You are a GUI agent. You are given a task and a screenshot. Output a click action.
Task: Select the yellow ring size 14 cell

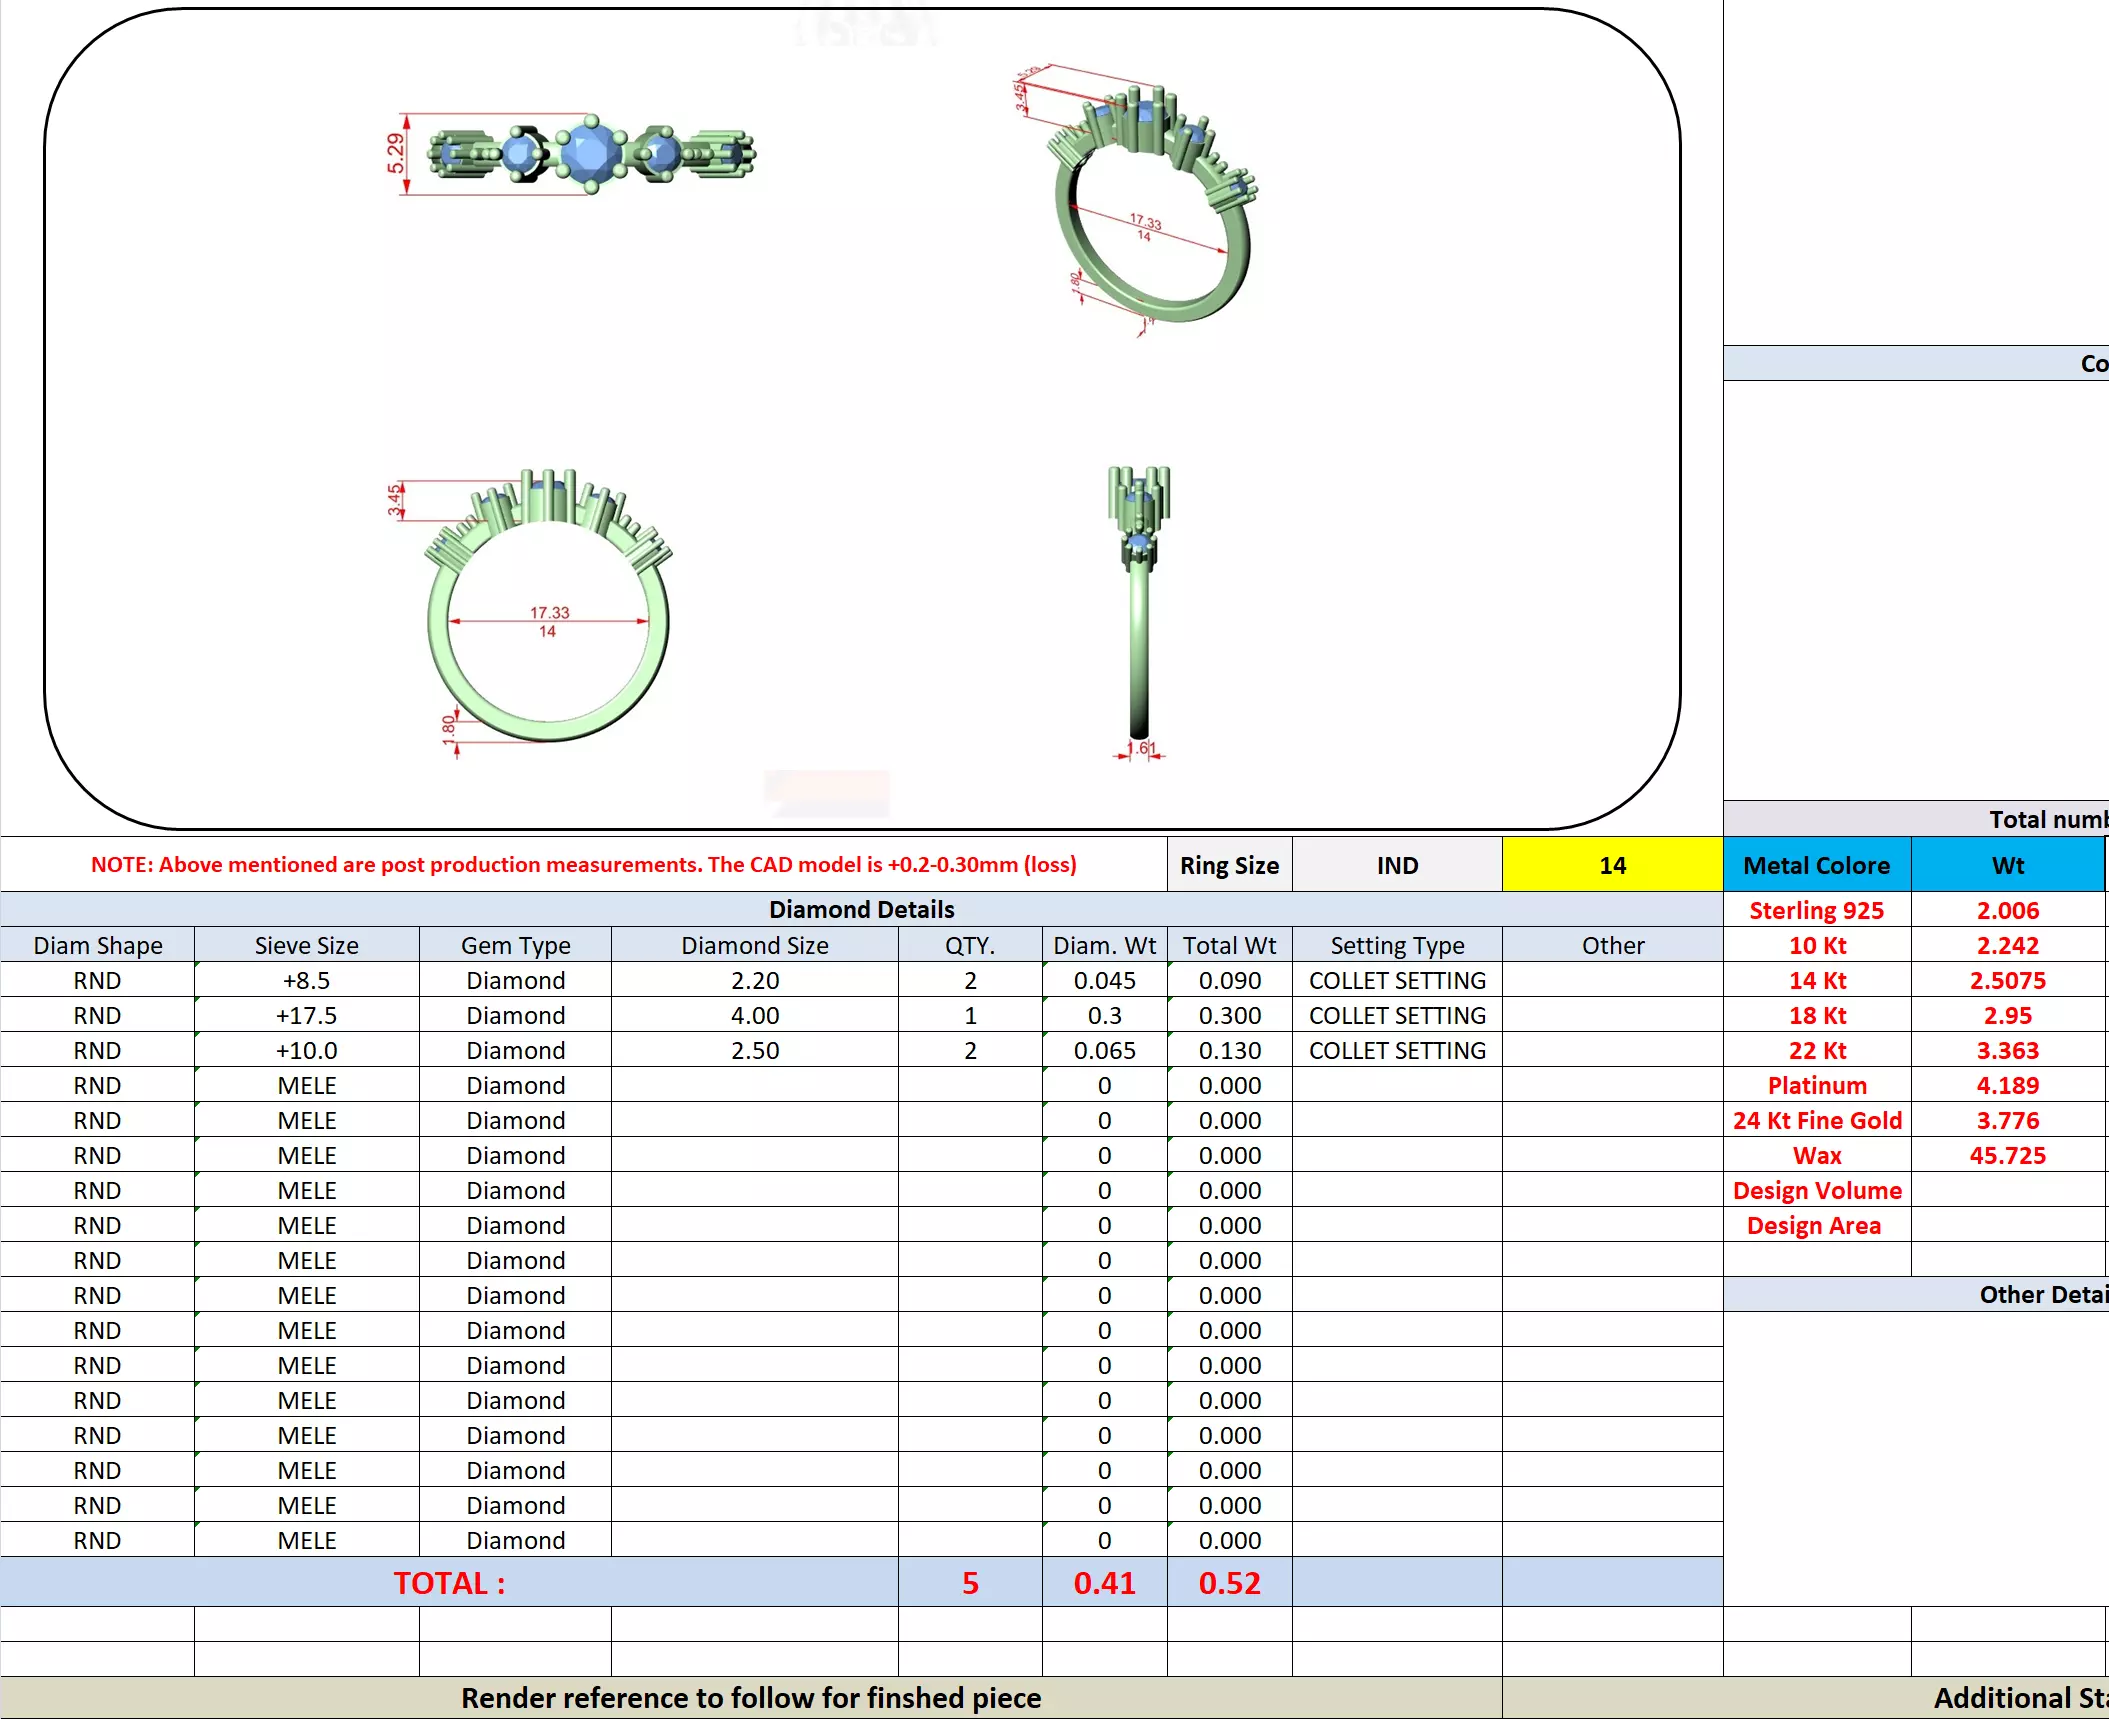tap(1611, 865)
